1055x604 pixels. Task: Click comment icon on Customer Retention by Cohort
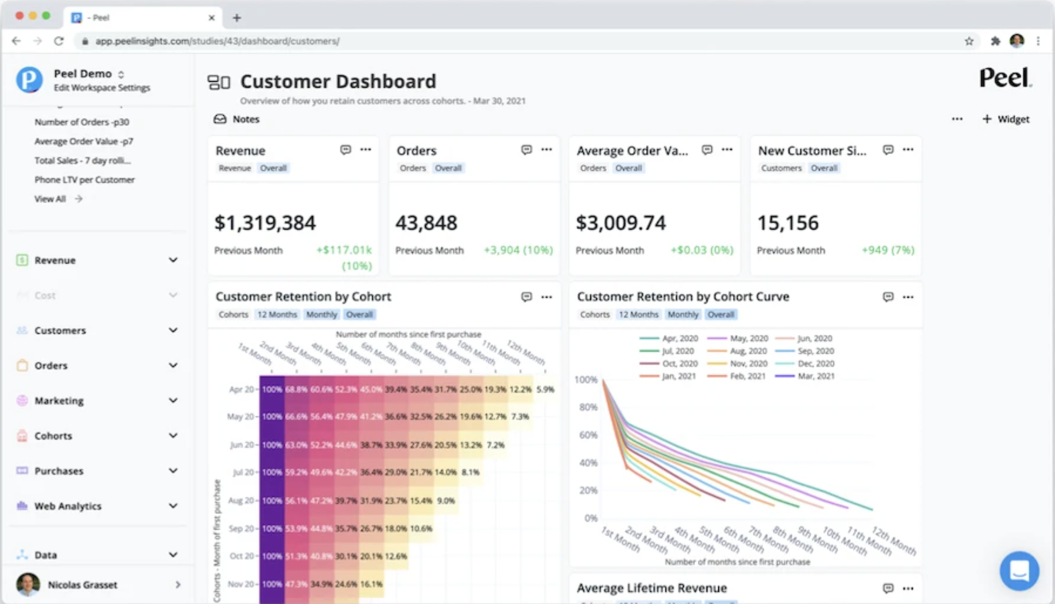526,297
